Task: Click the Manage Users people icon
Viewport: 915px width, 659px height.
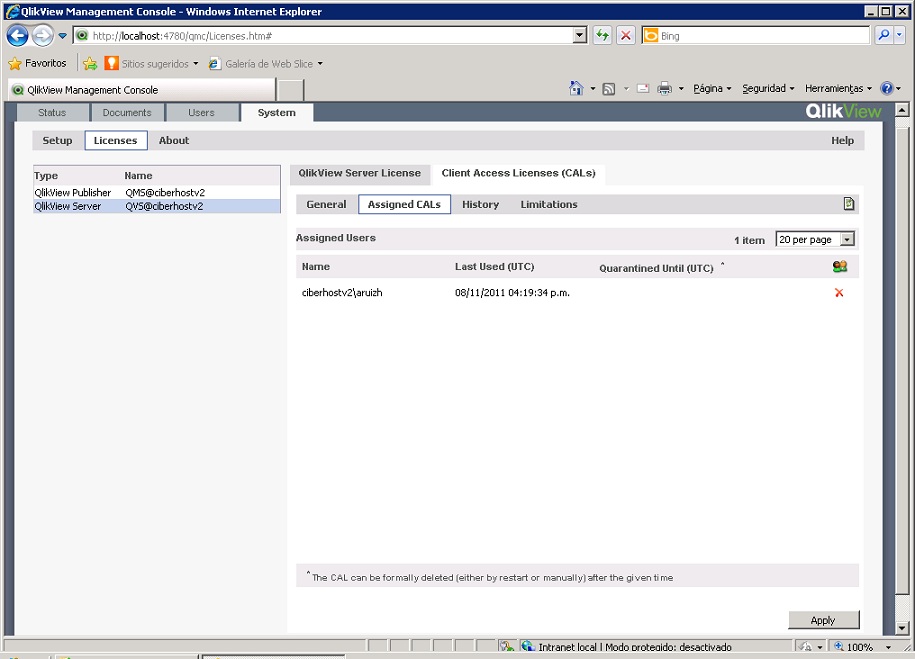Action: pyautogui.click(x=840, y=267)
